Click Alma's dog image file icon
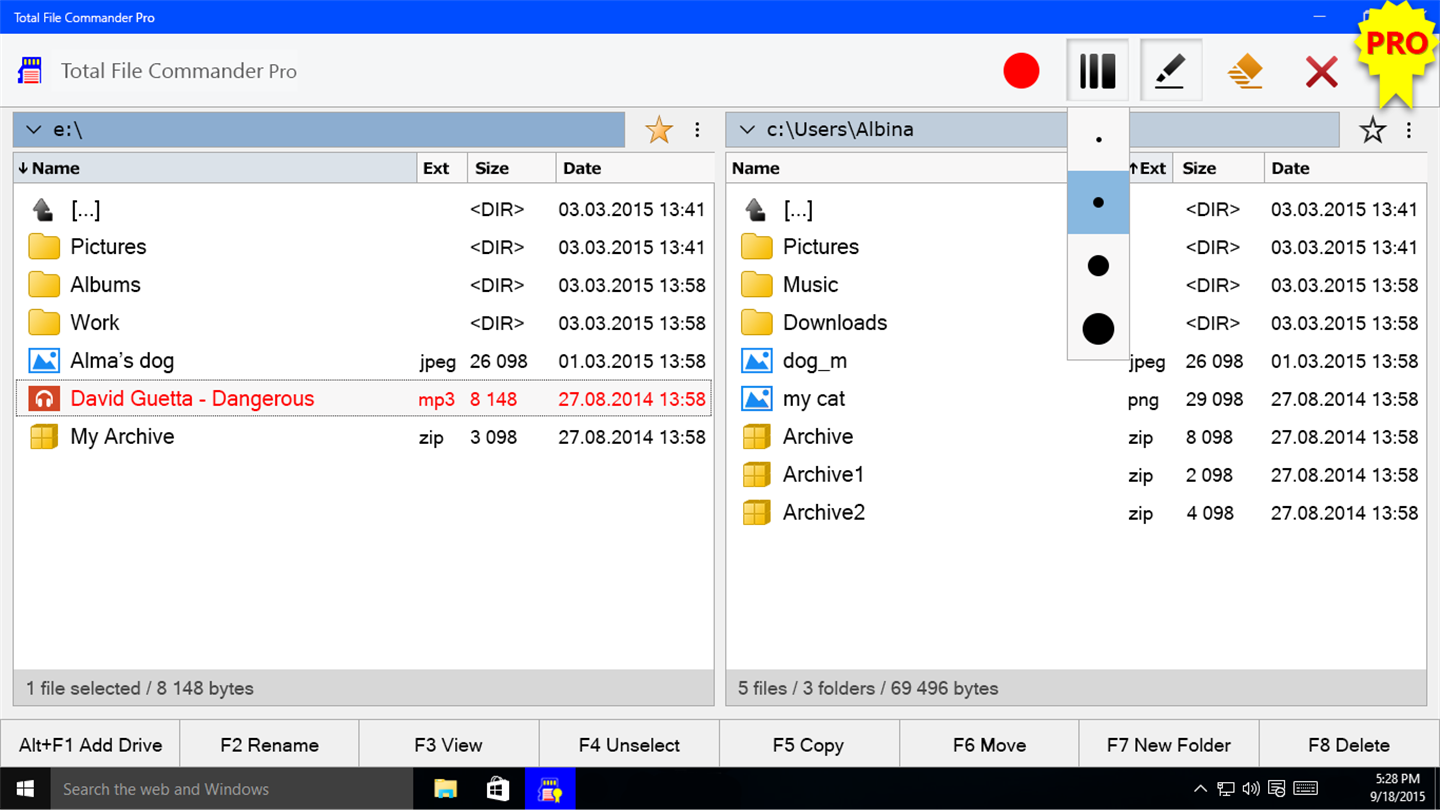 44,361
